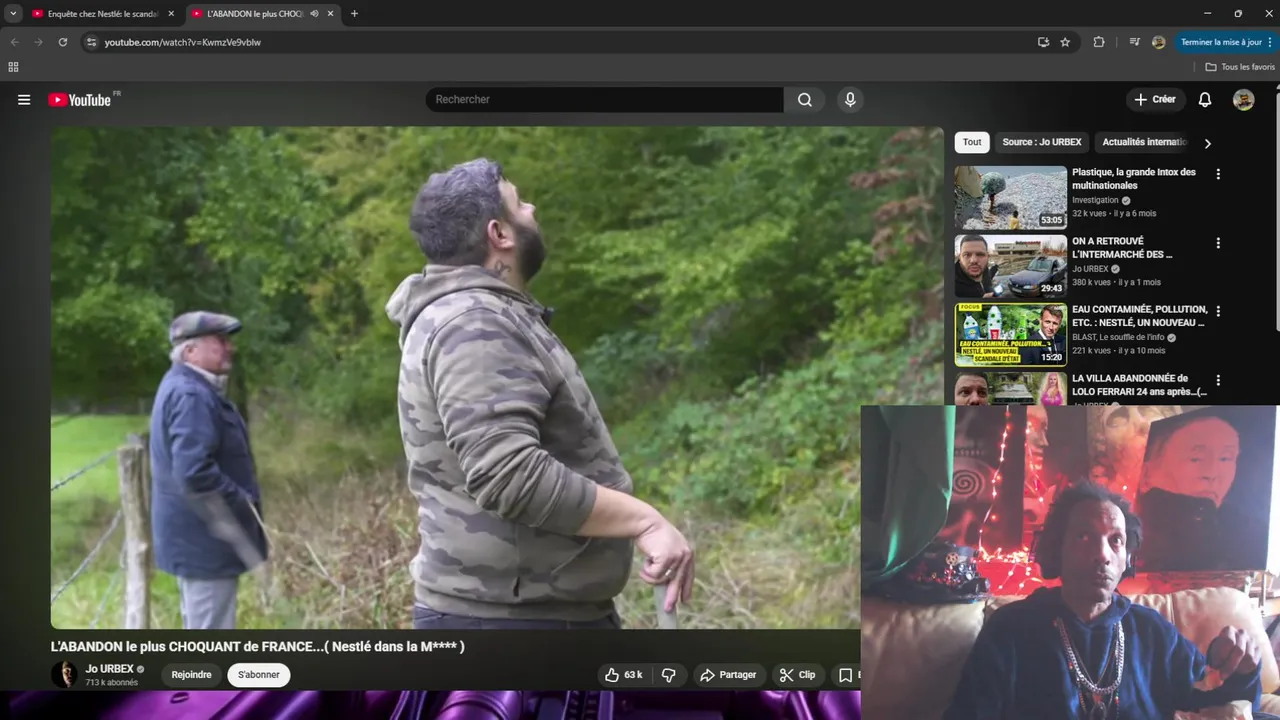Click the install/cast icon in address bar
Image resolution: width=1280 pixels, height=720 pixels.
pos(1043,42)
